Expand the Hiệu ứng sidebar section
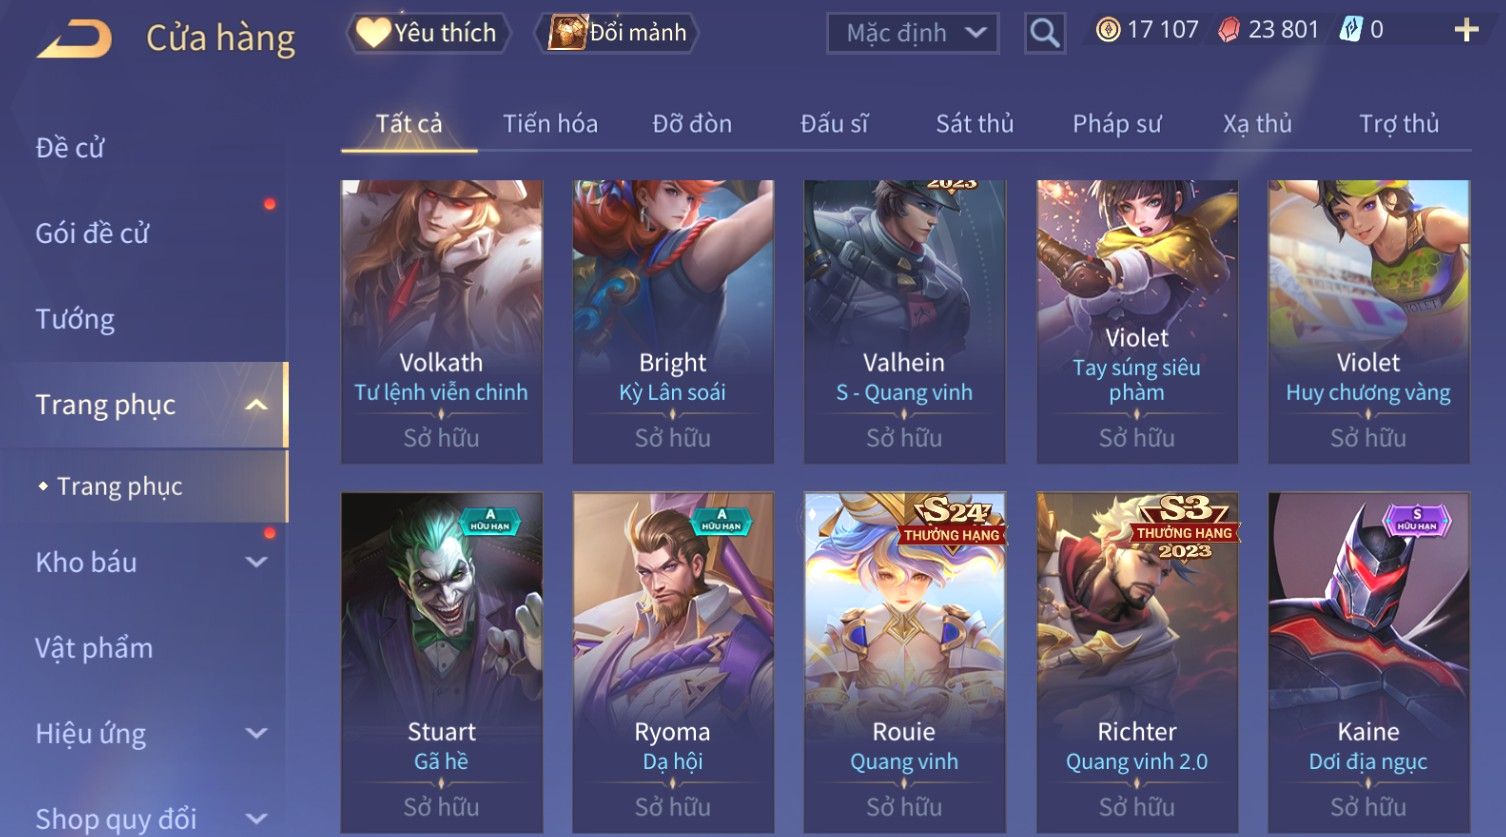 coord(257,733)
